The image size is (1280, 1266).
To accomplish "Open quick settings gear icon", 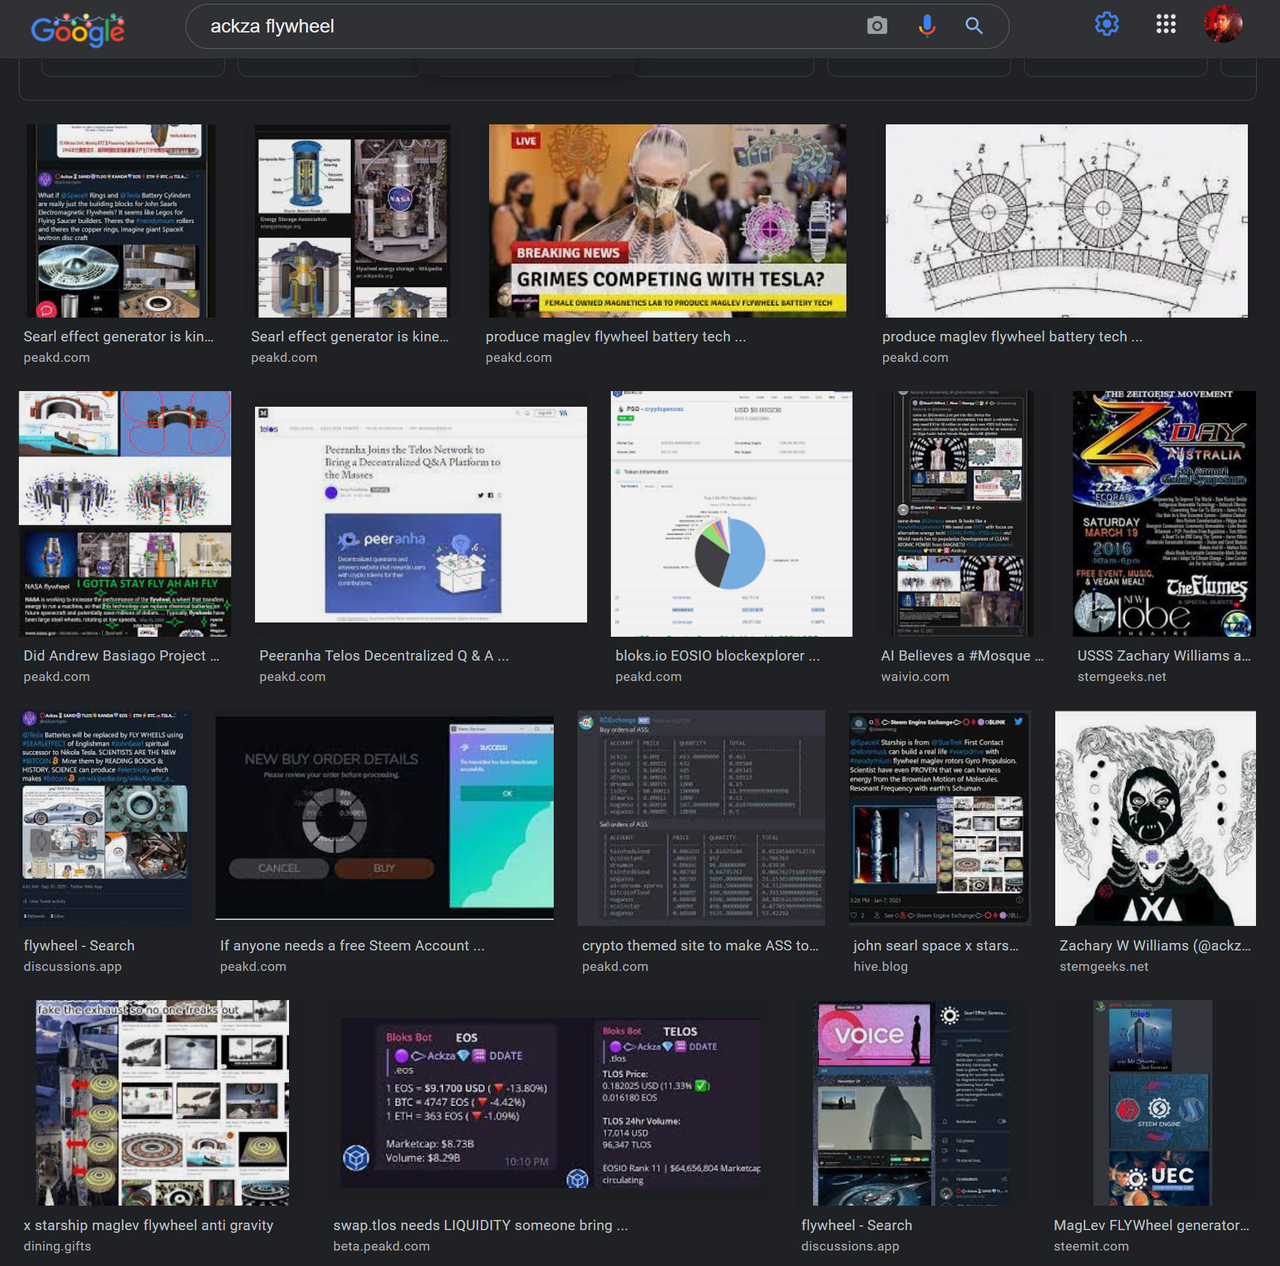I will (x=1107, y=24).
